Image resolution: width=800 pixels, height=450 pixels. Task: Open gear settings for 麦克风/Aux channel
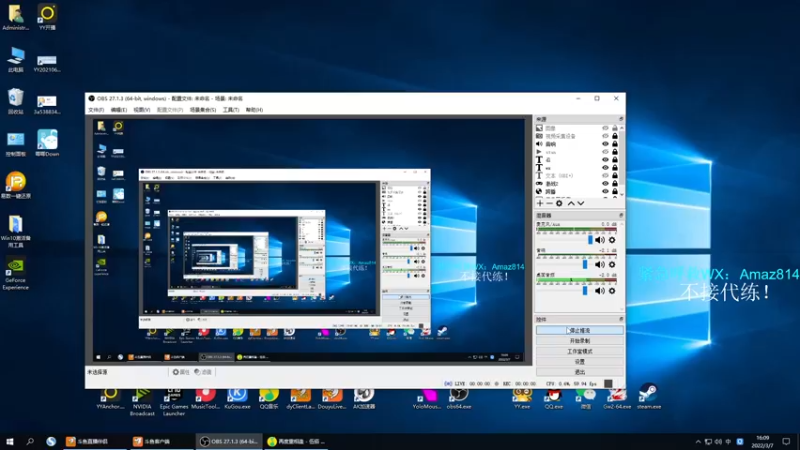[x=612, y=240]
